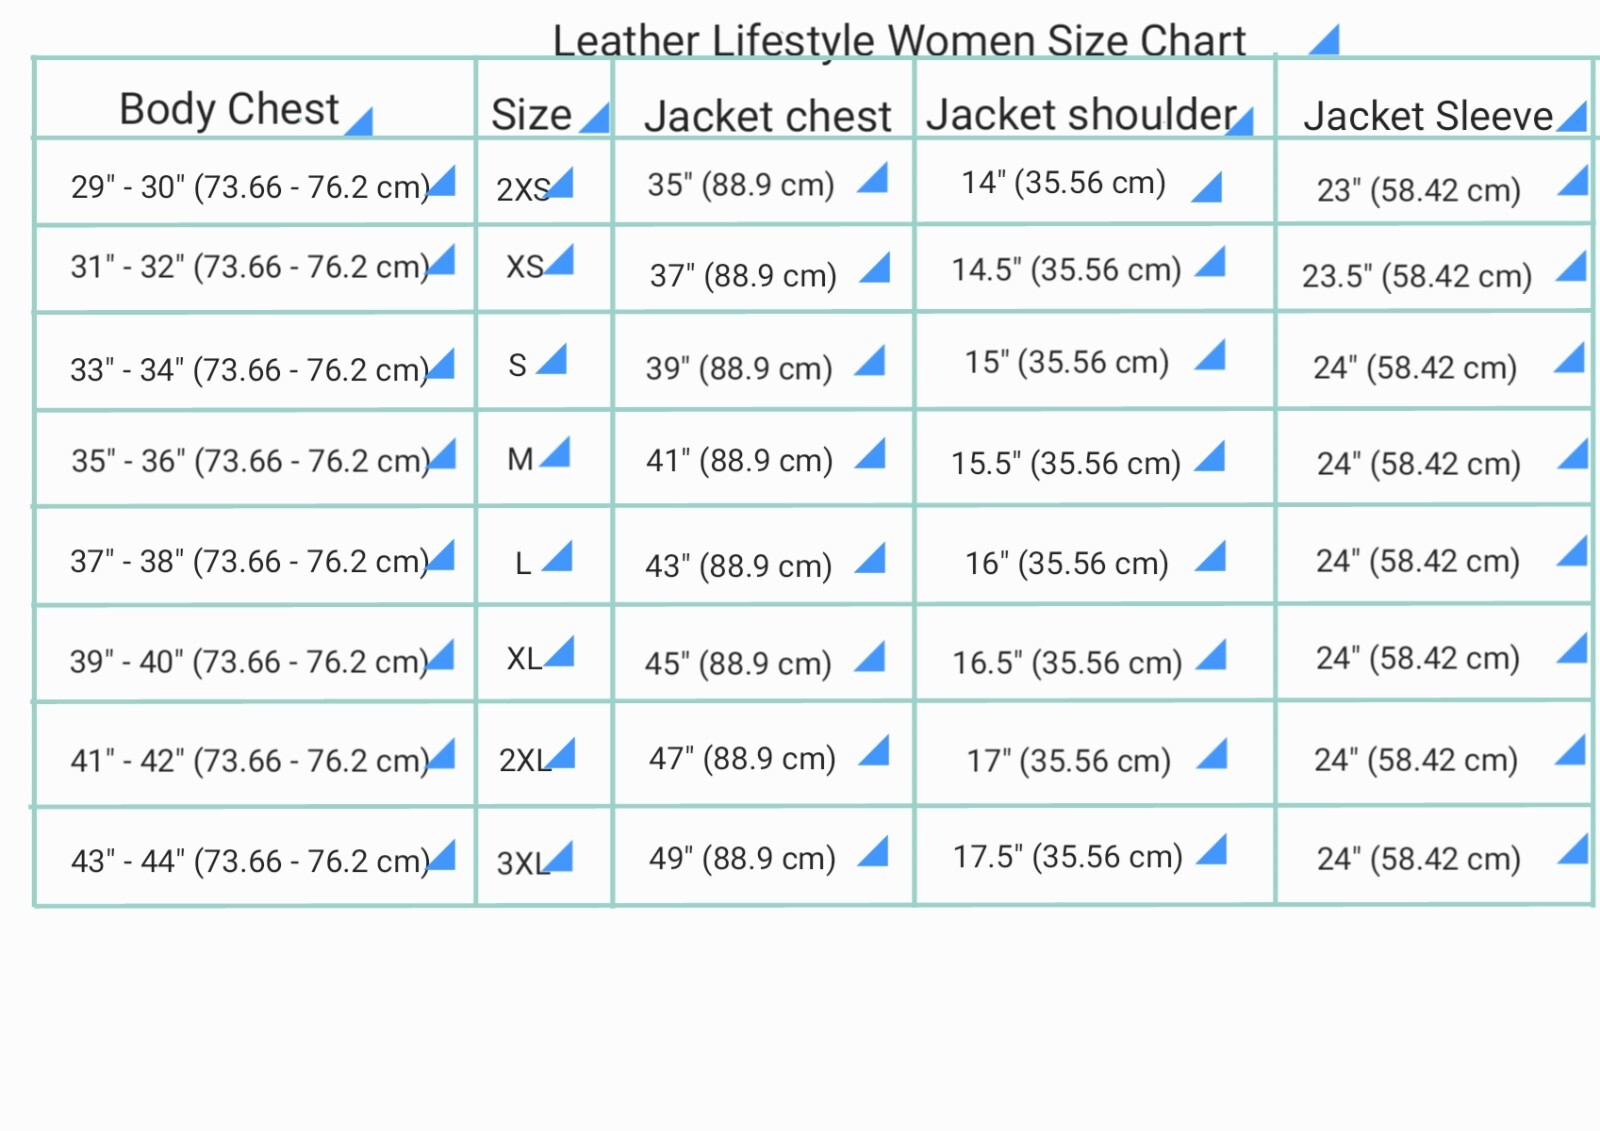Click the triangle in the 43" - 44" body chest cell
The image size is (1600, 1131).
pyautogui.click(x=444, y=857)
